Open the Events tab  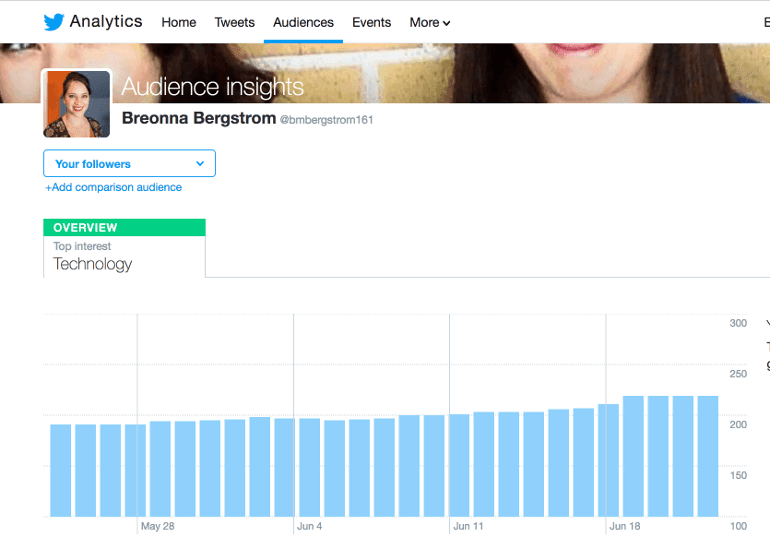click(x=371, y=23)
